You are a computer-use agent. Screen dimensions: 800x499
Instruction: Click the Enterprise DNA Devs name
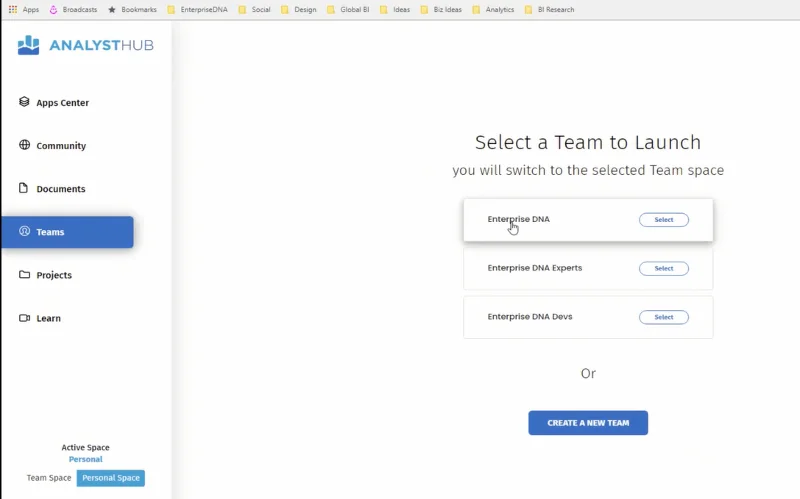[x=530, y=316]
